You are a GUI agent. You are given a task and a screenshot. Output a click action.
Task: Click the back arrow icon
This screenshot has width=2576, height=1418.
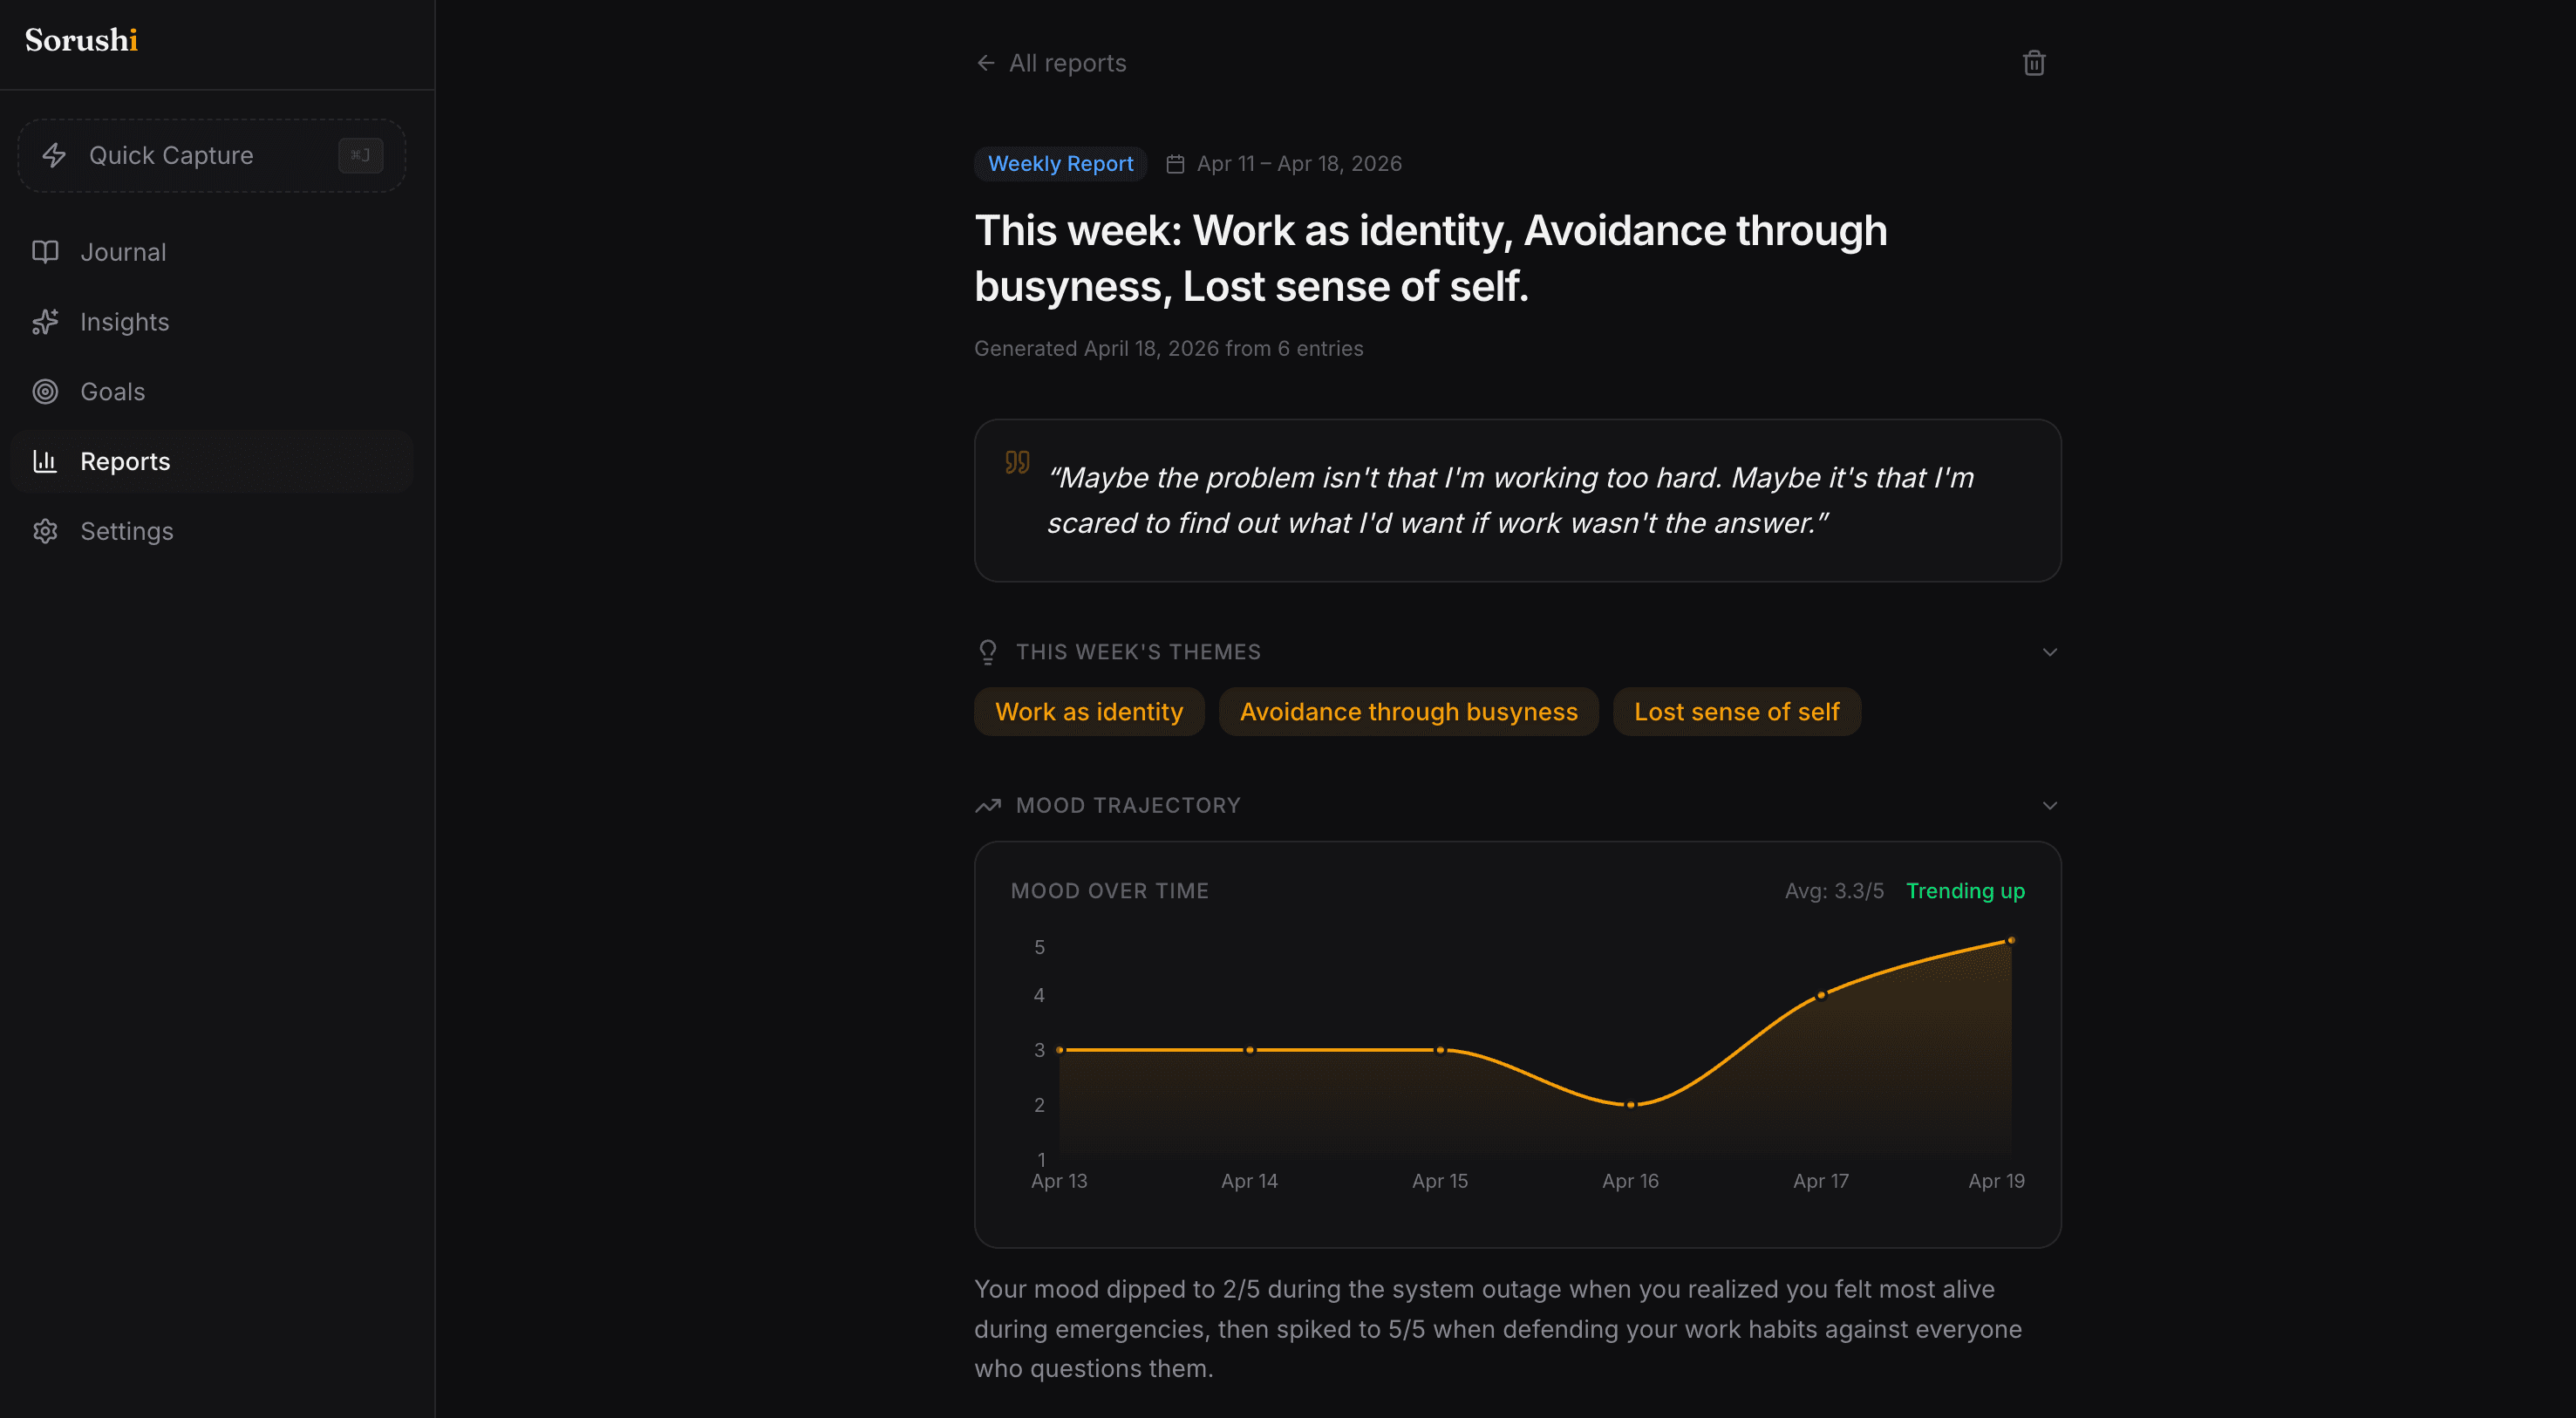986,63
